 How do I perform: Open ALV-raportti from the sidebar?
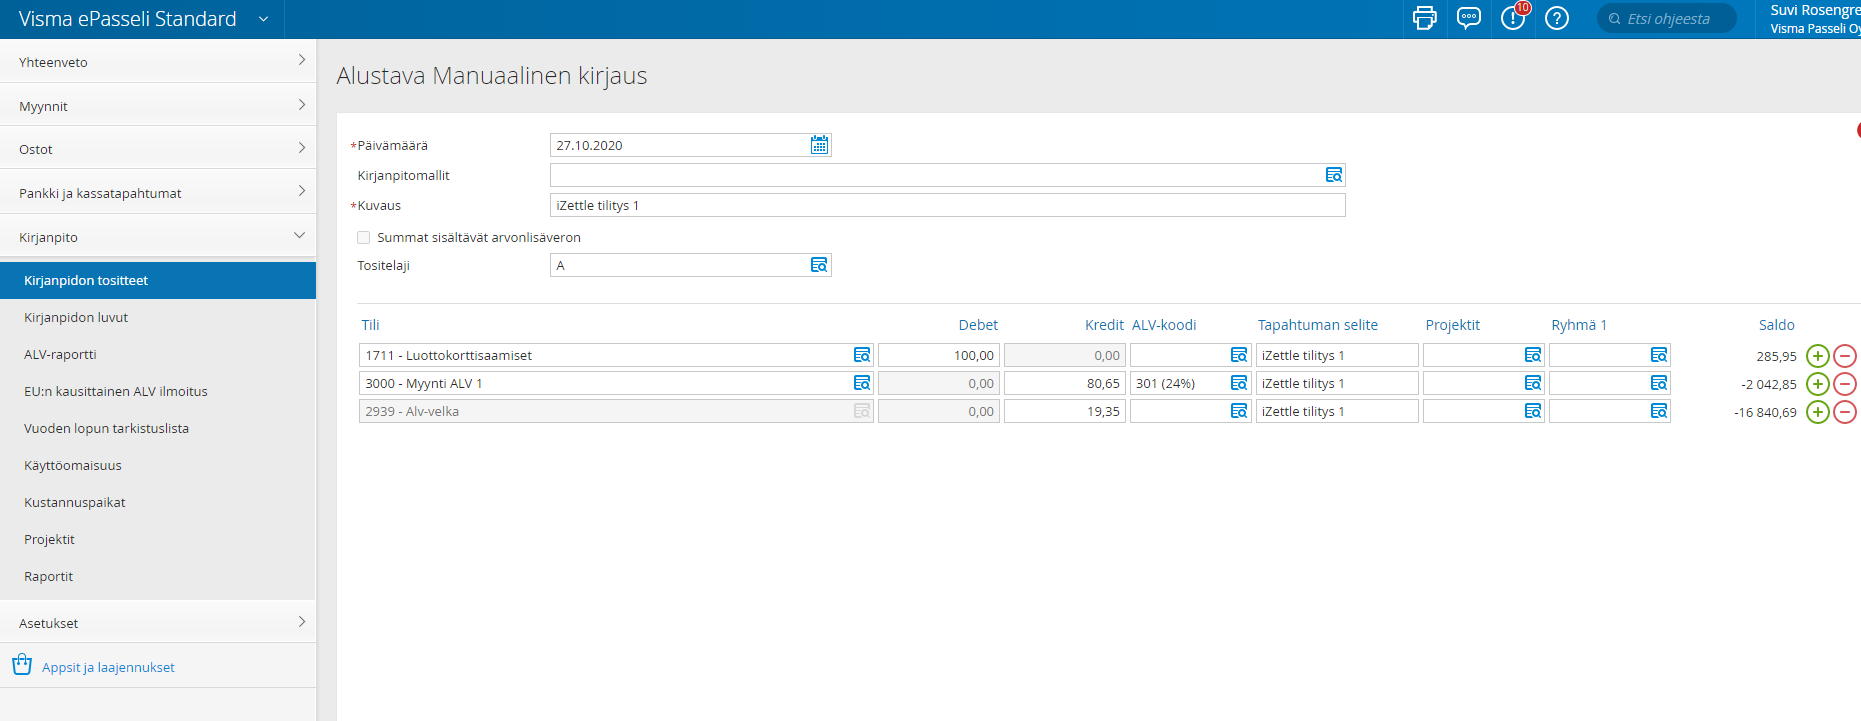60,354
